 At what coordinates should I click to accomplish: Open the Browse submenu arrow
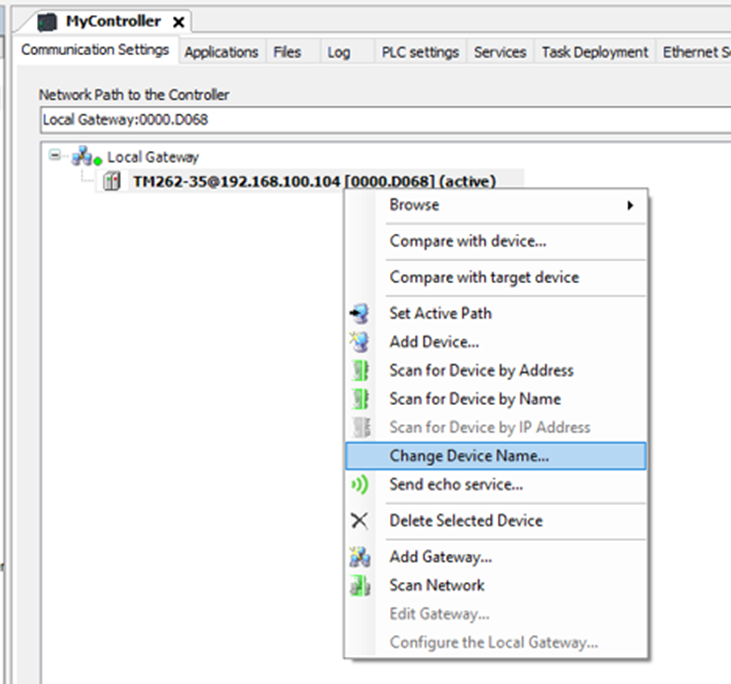point(630,205)
